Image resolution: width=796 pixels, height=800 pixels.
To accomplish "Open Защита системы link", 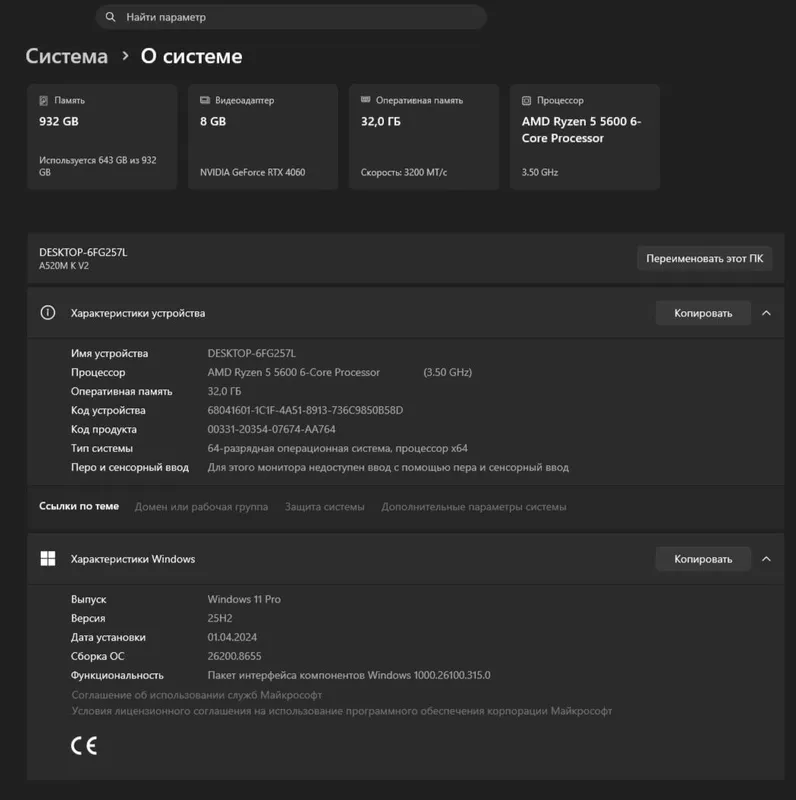I will (325, 507).
